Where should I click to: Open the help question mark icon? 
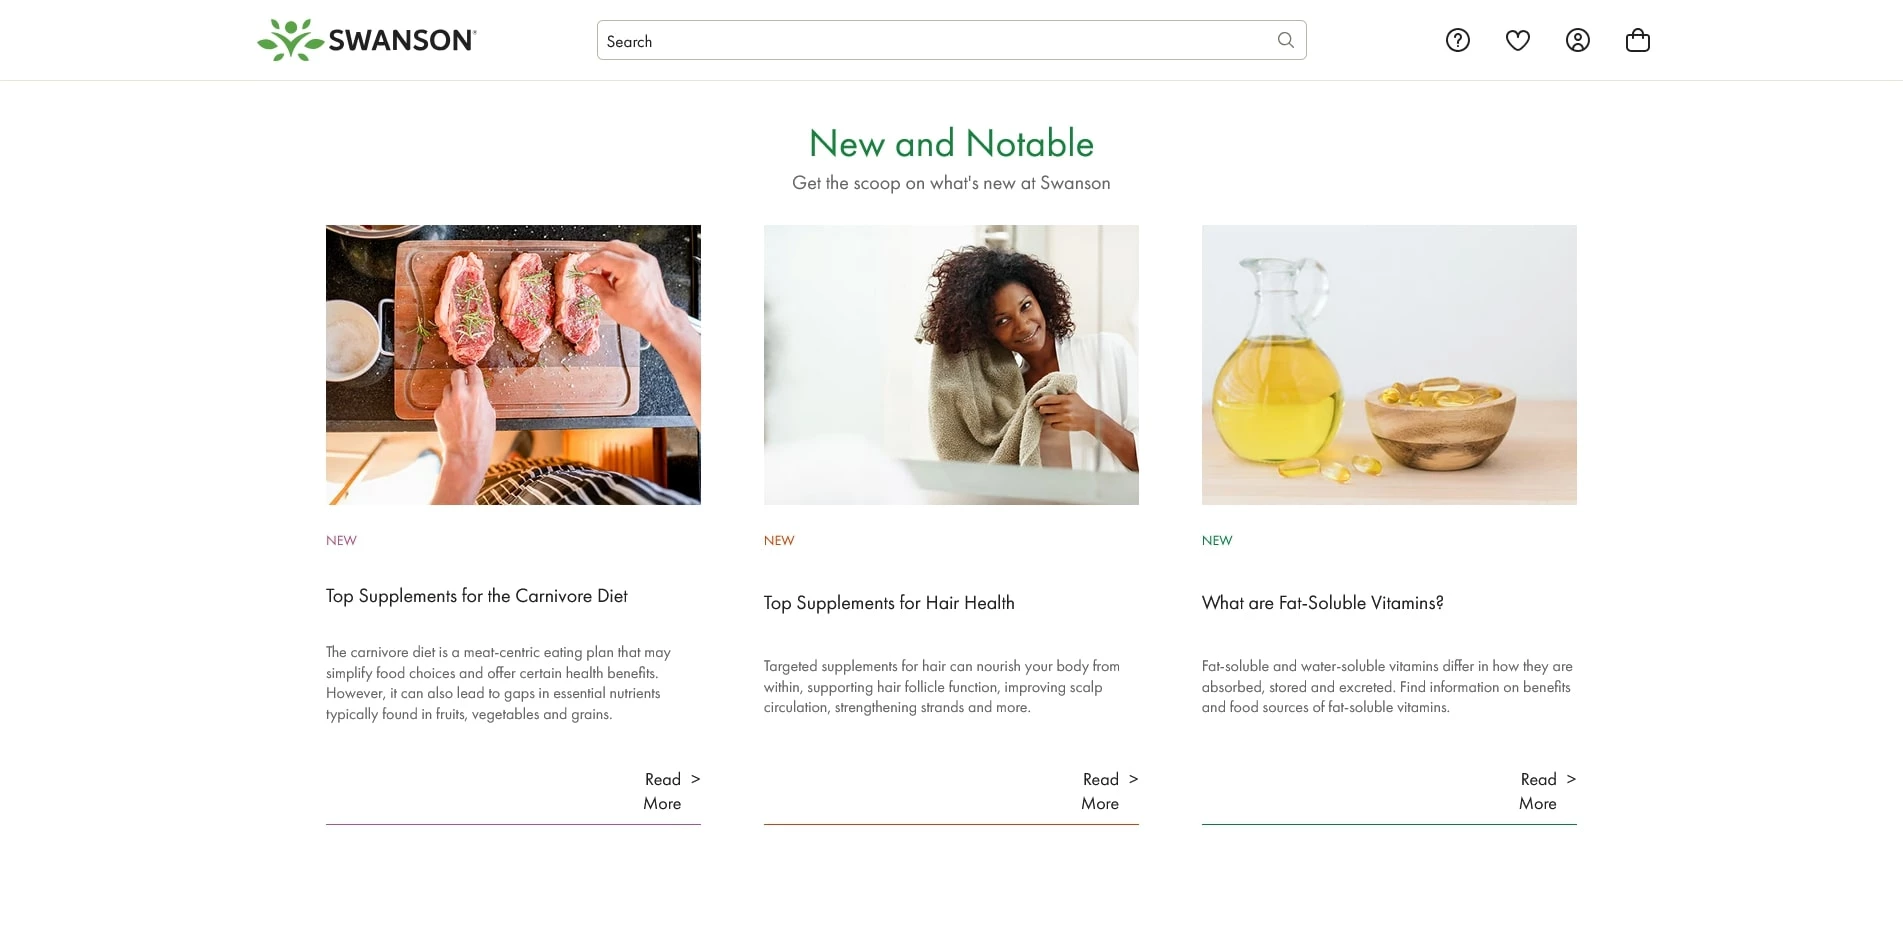[1458, 40]
